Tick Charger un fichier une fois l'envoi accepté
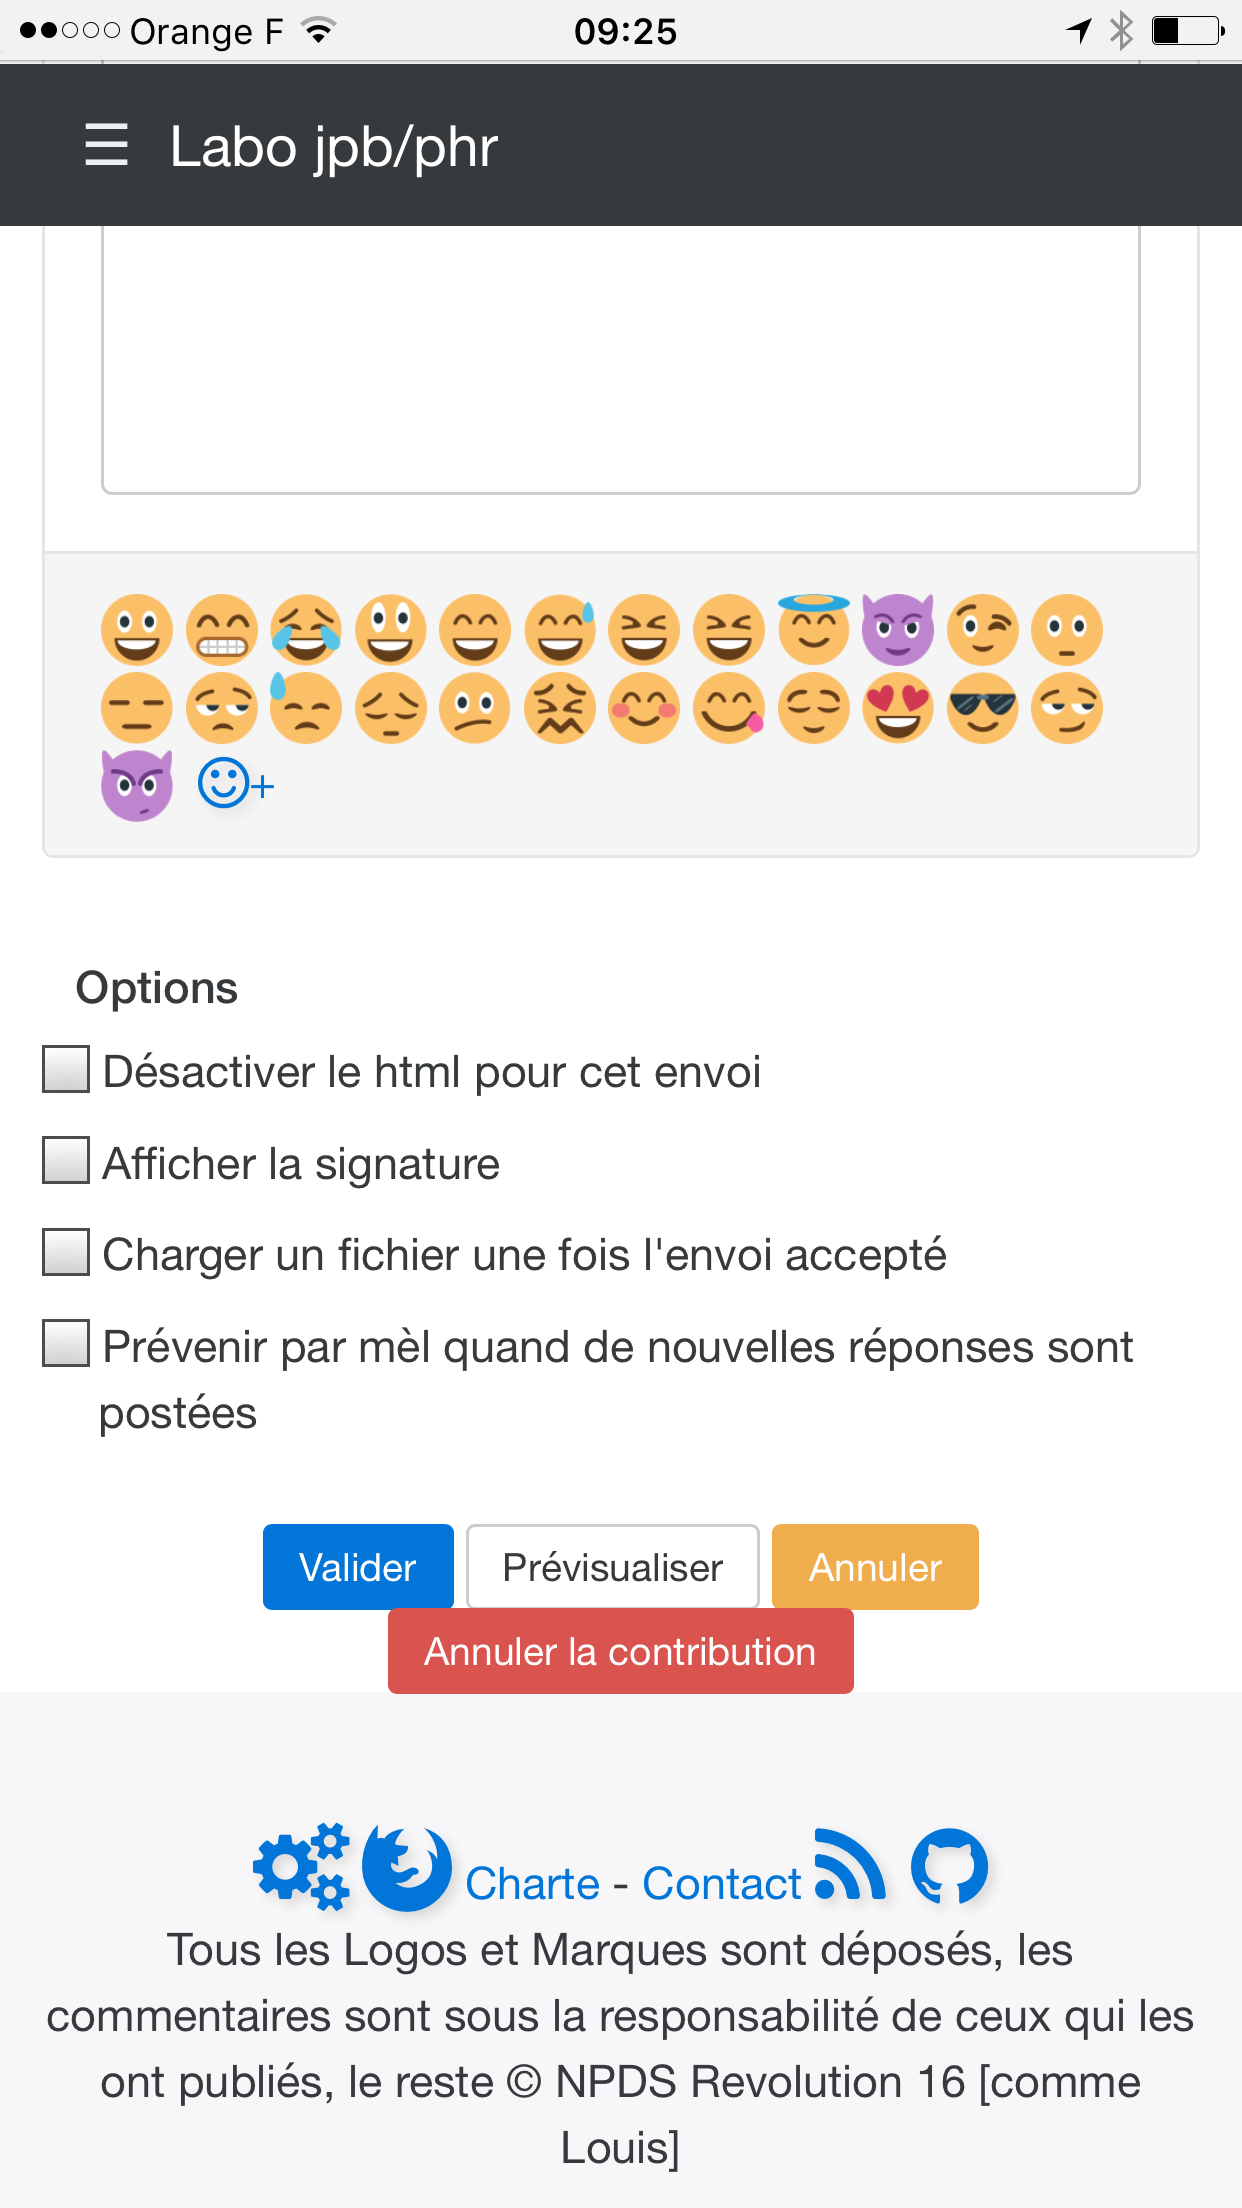This screenshot has width=1242, height=2208. point(66,1252)
